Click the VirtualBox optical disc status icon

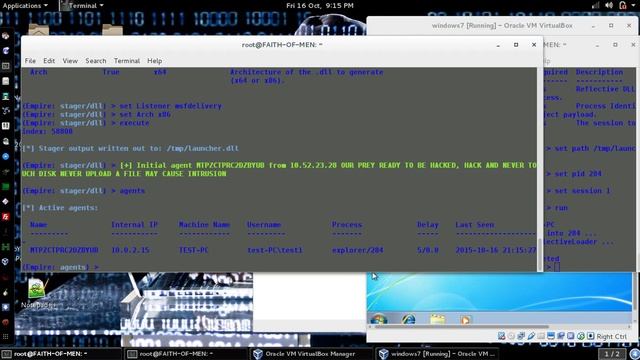[511, 336]
